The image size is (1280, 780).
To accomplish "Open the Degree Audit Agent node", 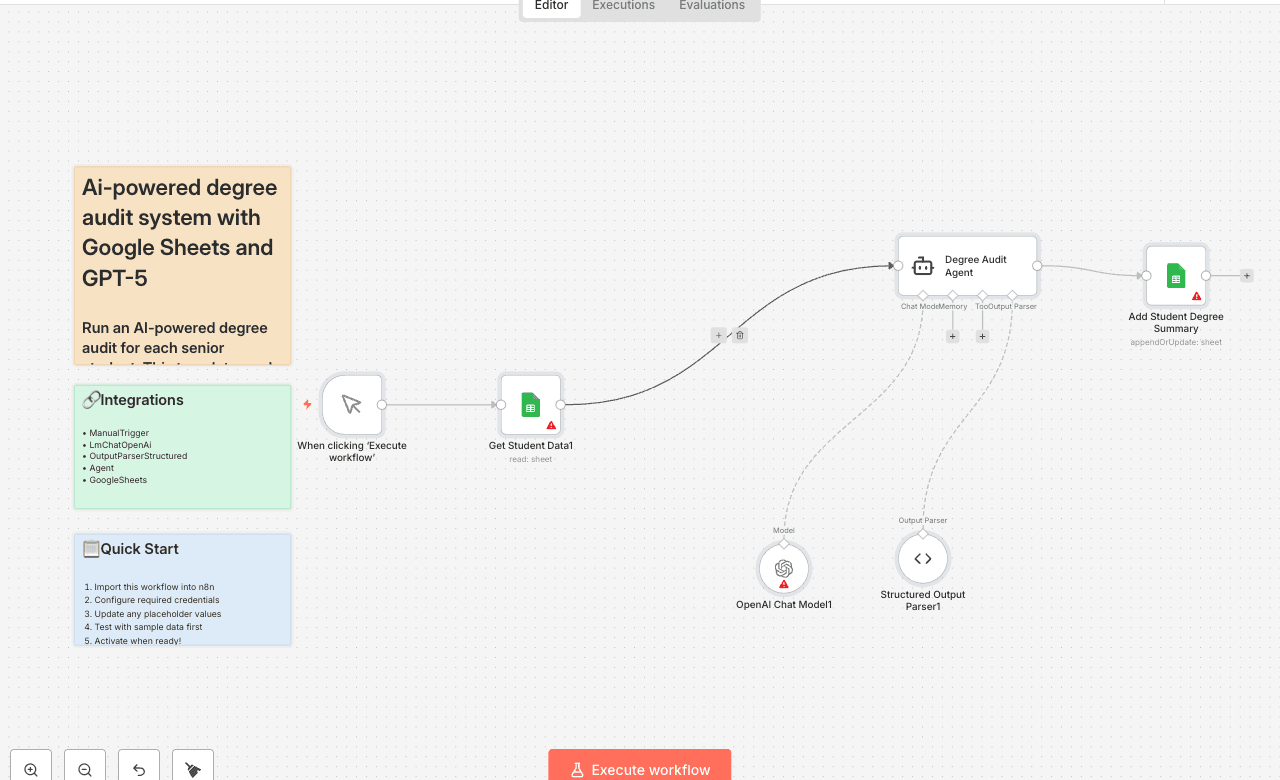I will pyautogui.click(x=966, y=265).
